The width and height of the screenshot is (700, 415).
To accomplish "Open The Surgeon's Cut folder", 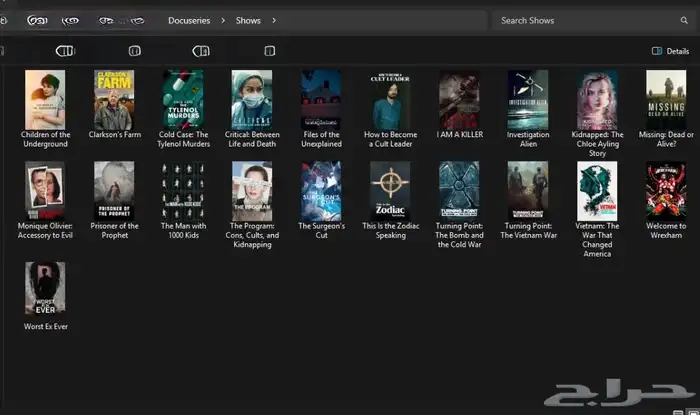I will coord(321,200).
